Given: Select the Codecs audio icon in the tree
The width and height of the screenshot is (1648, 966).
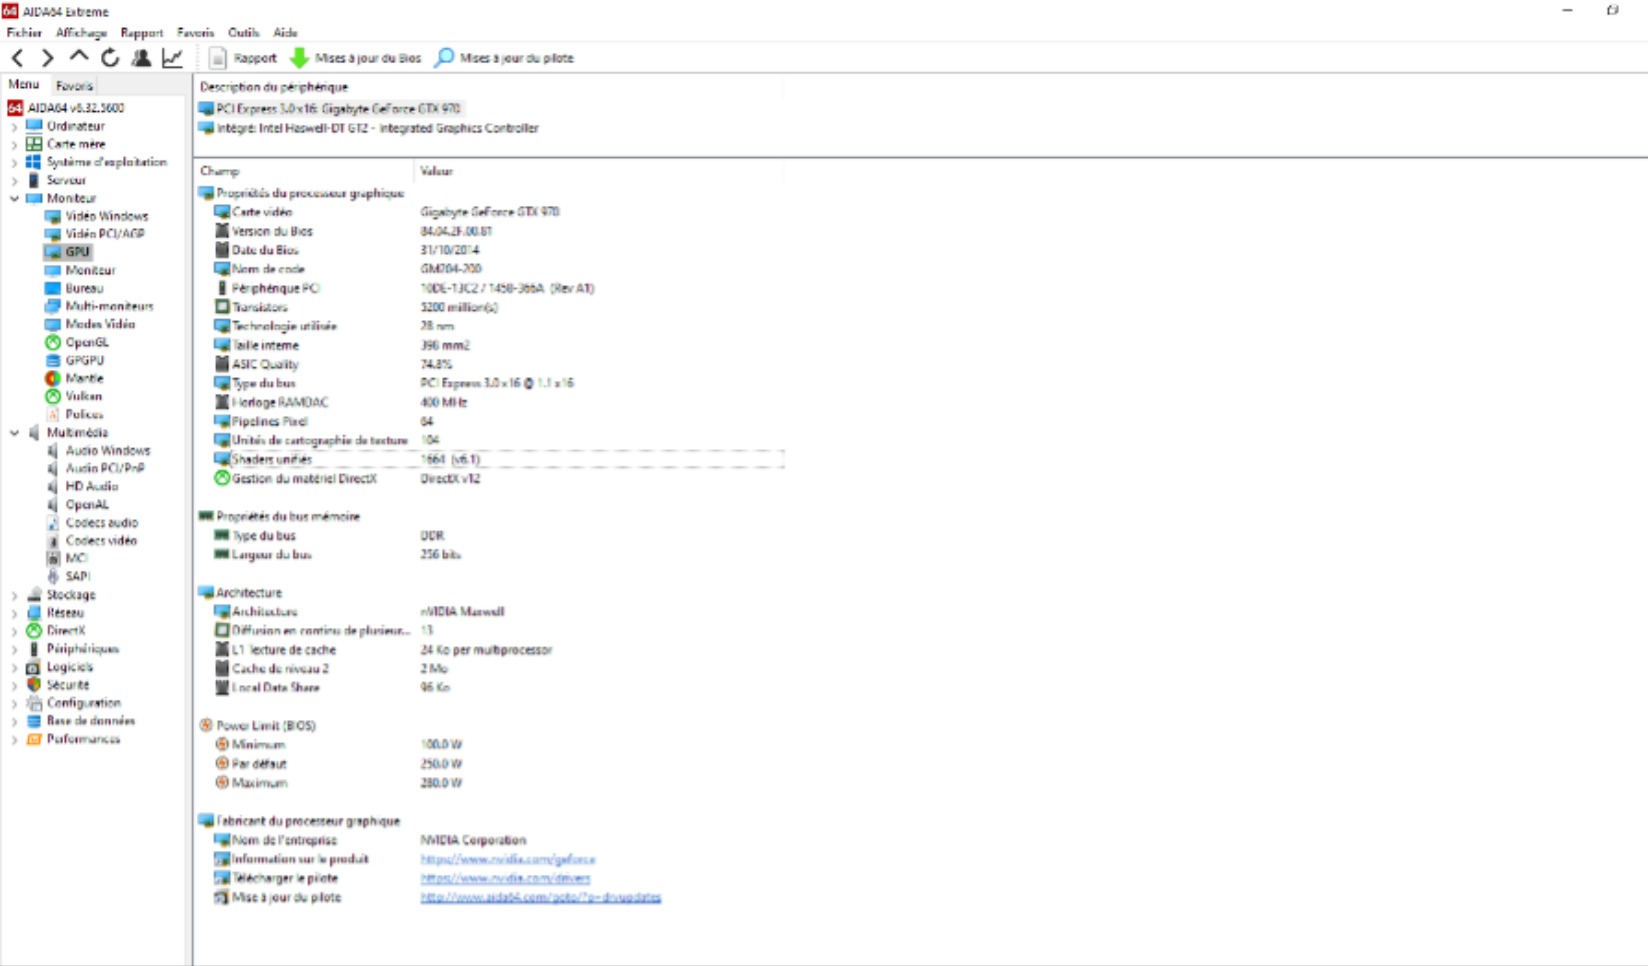Looking at the screenshot, I should tap(53, 523).
